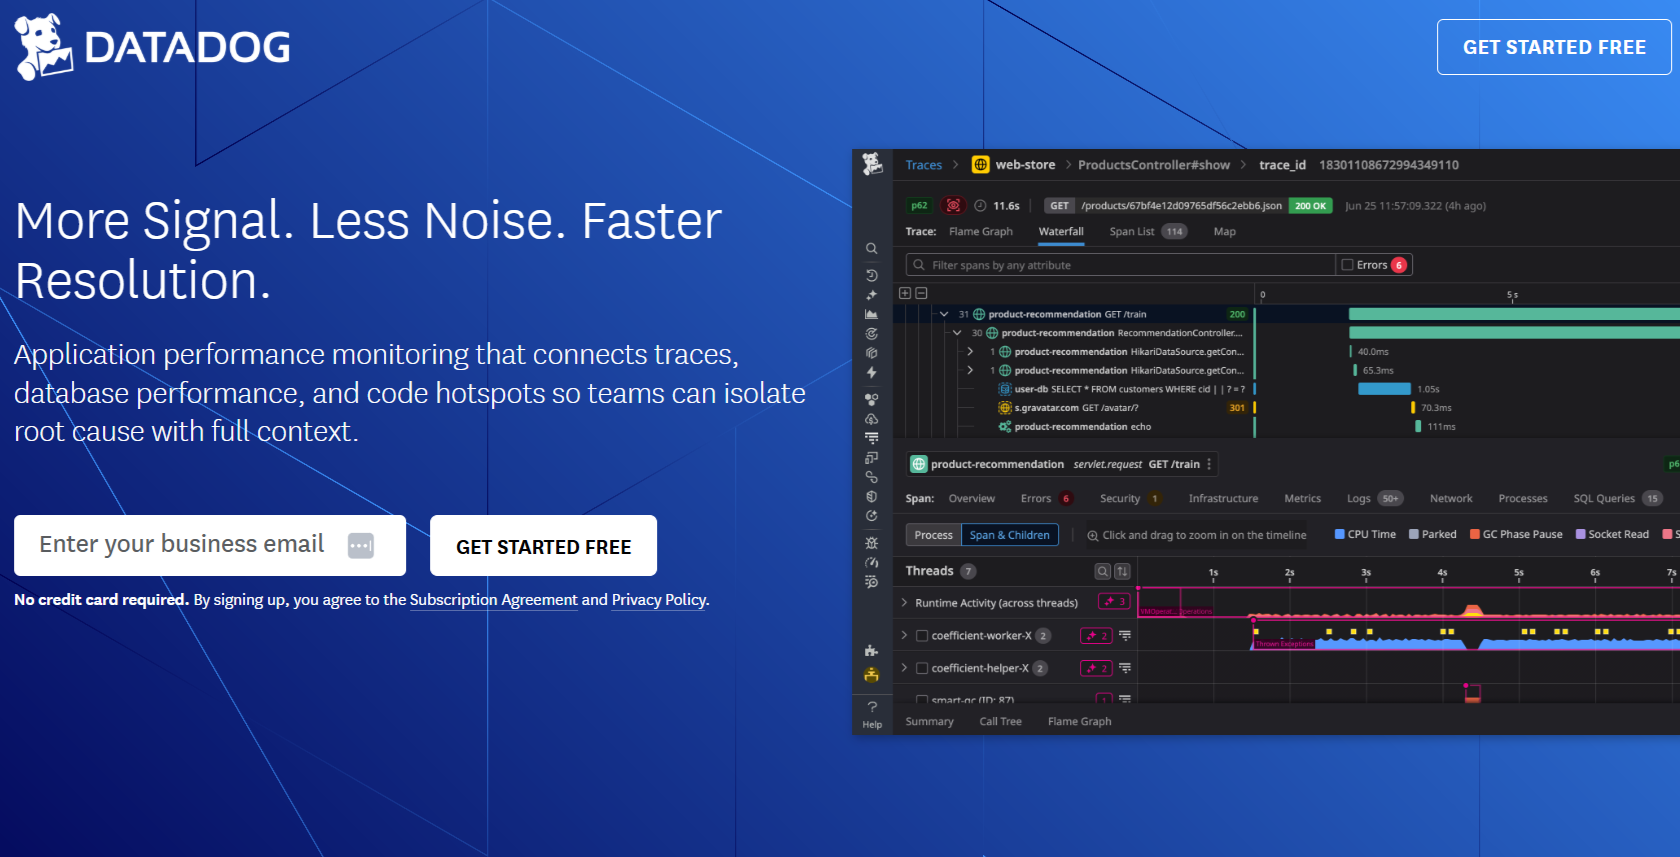Click the Filter spans by any attribute field

tap(1120, 265)
